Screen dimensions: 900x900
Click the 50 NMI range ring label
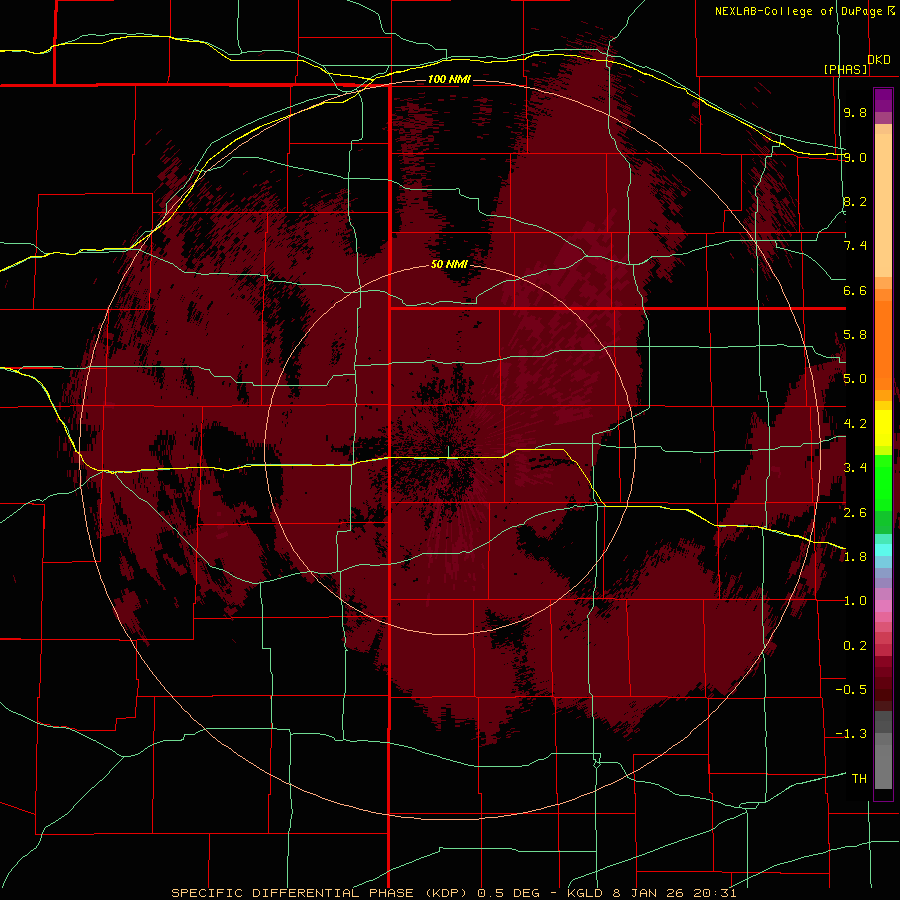click(x=449, y=264)
